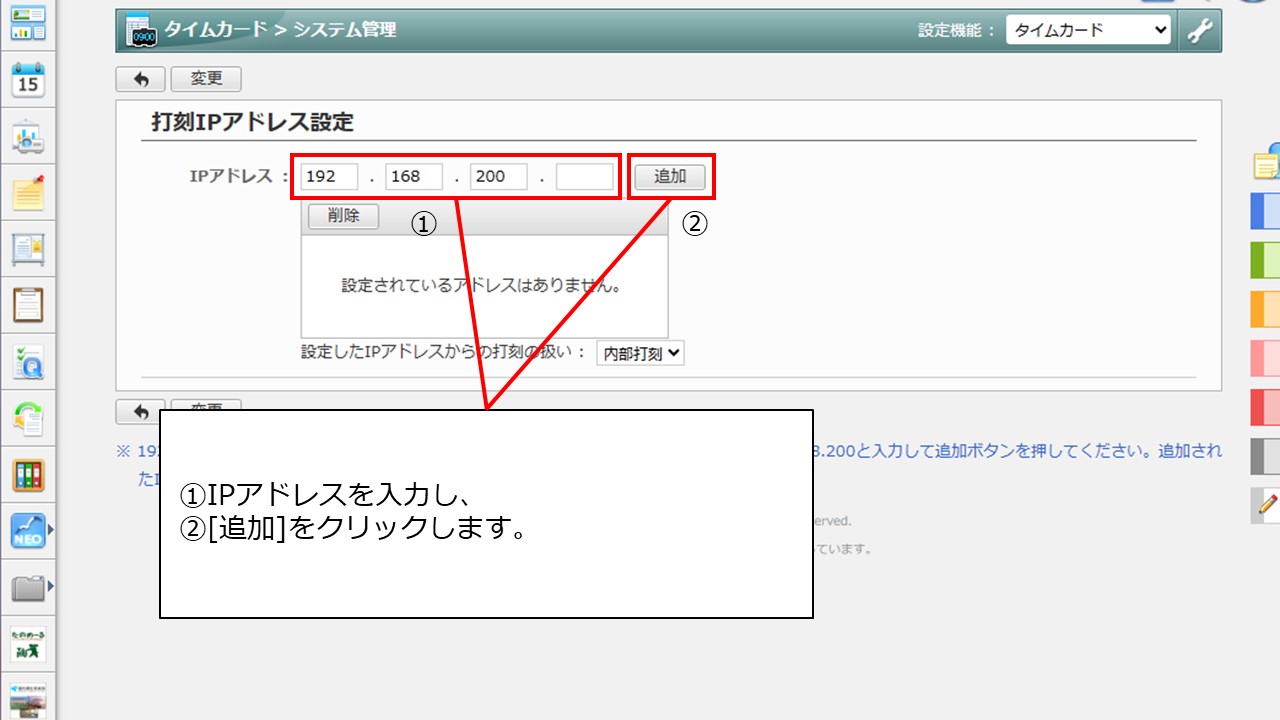
Task: Select the blue color label tab
Action: tap(1266, 212)
